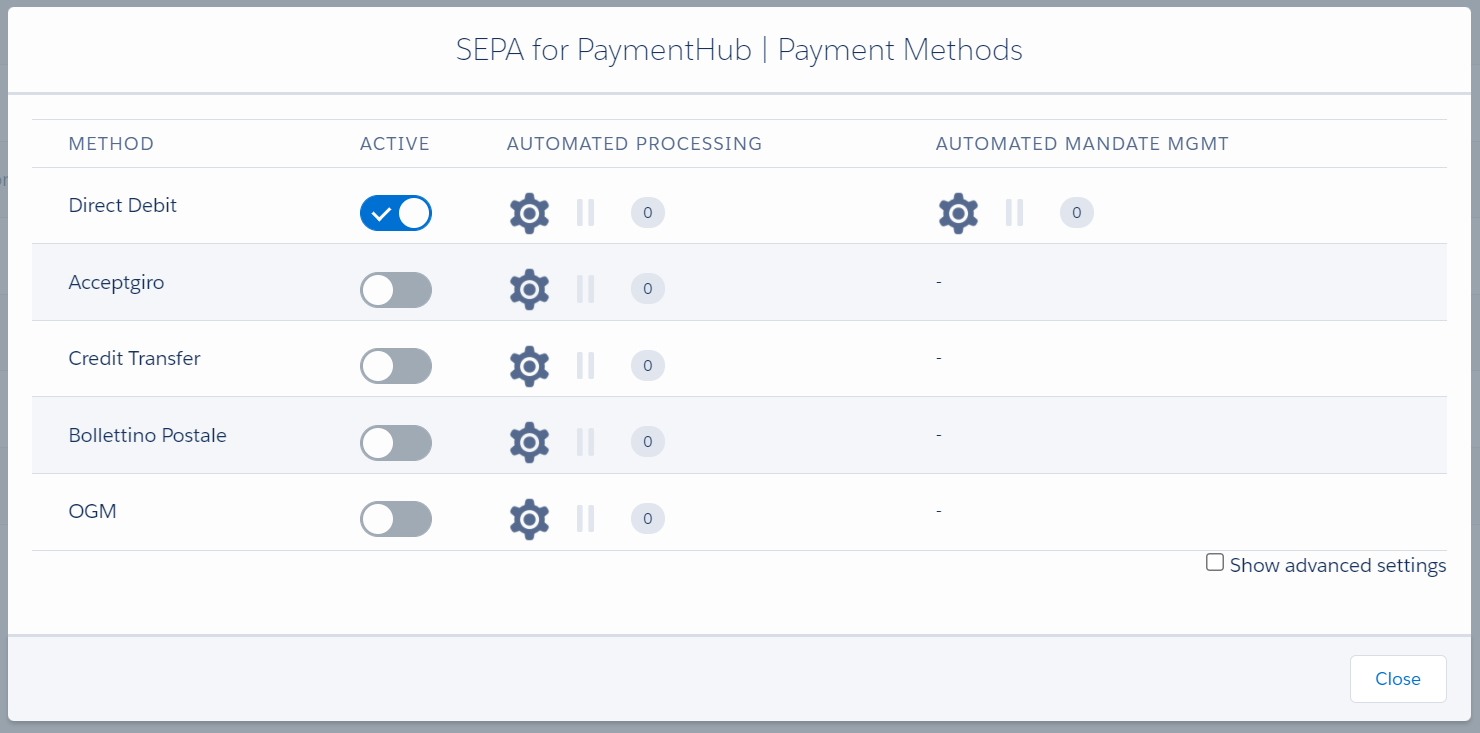
Task: Open Acceptgiro processing settings gear
Action: [529, 289]
